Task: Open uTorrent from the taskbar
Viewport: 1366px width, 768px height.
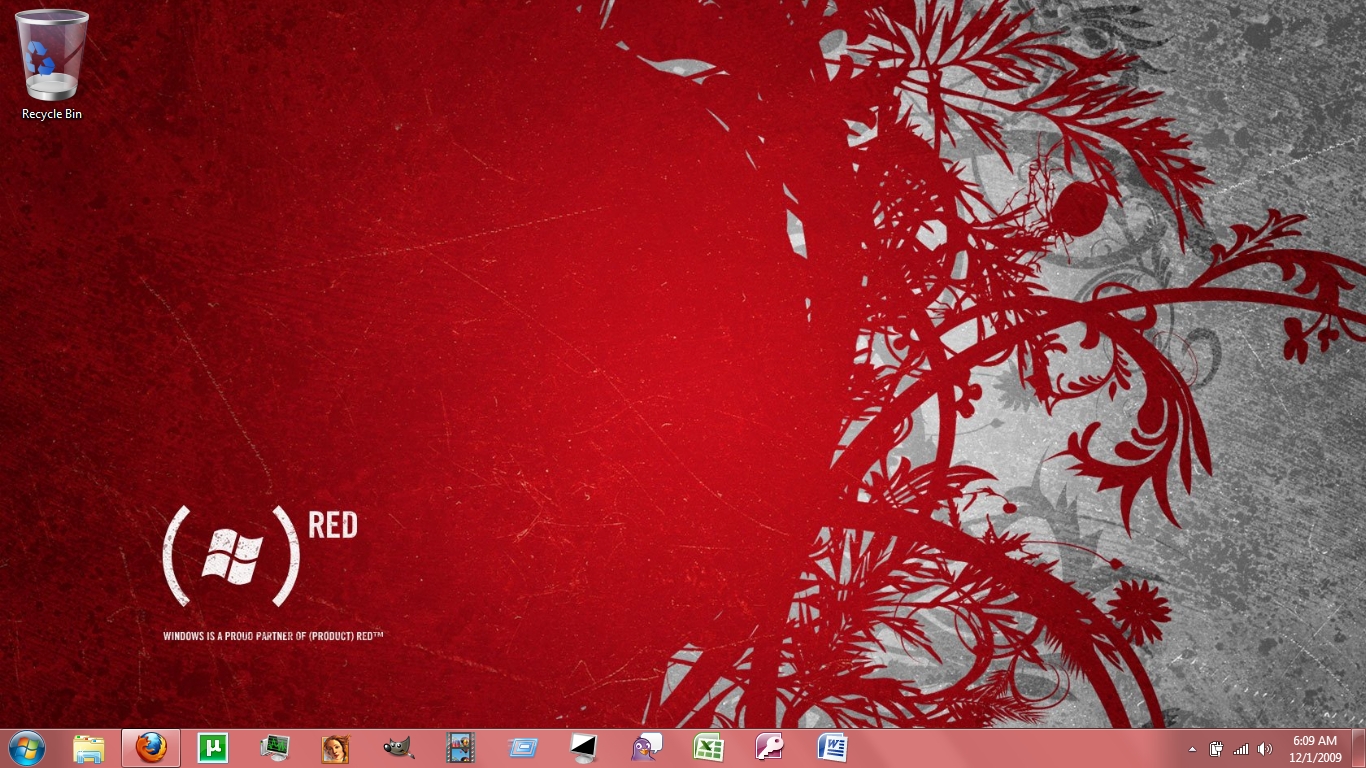Action: 213,748
